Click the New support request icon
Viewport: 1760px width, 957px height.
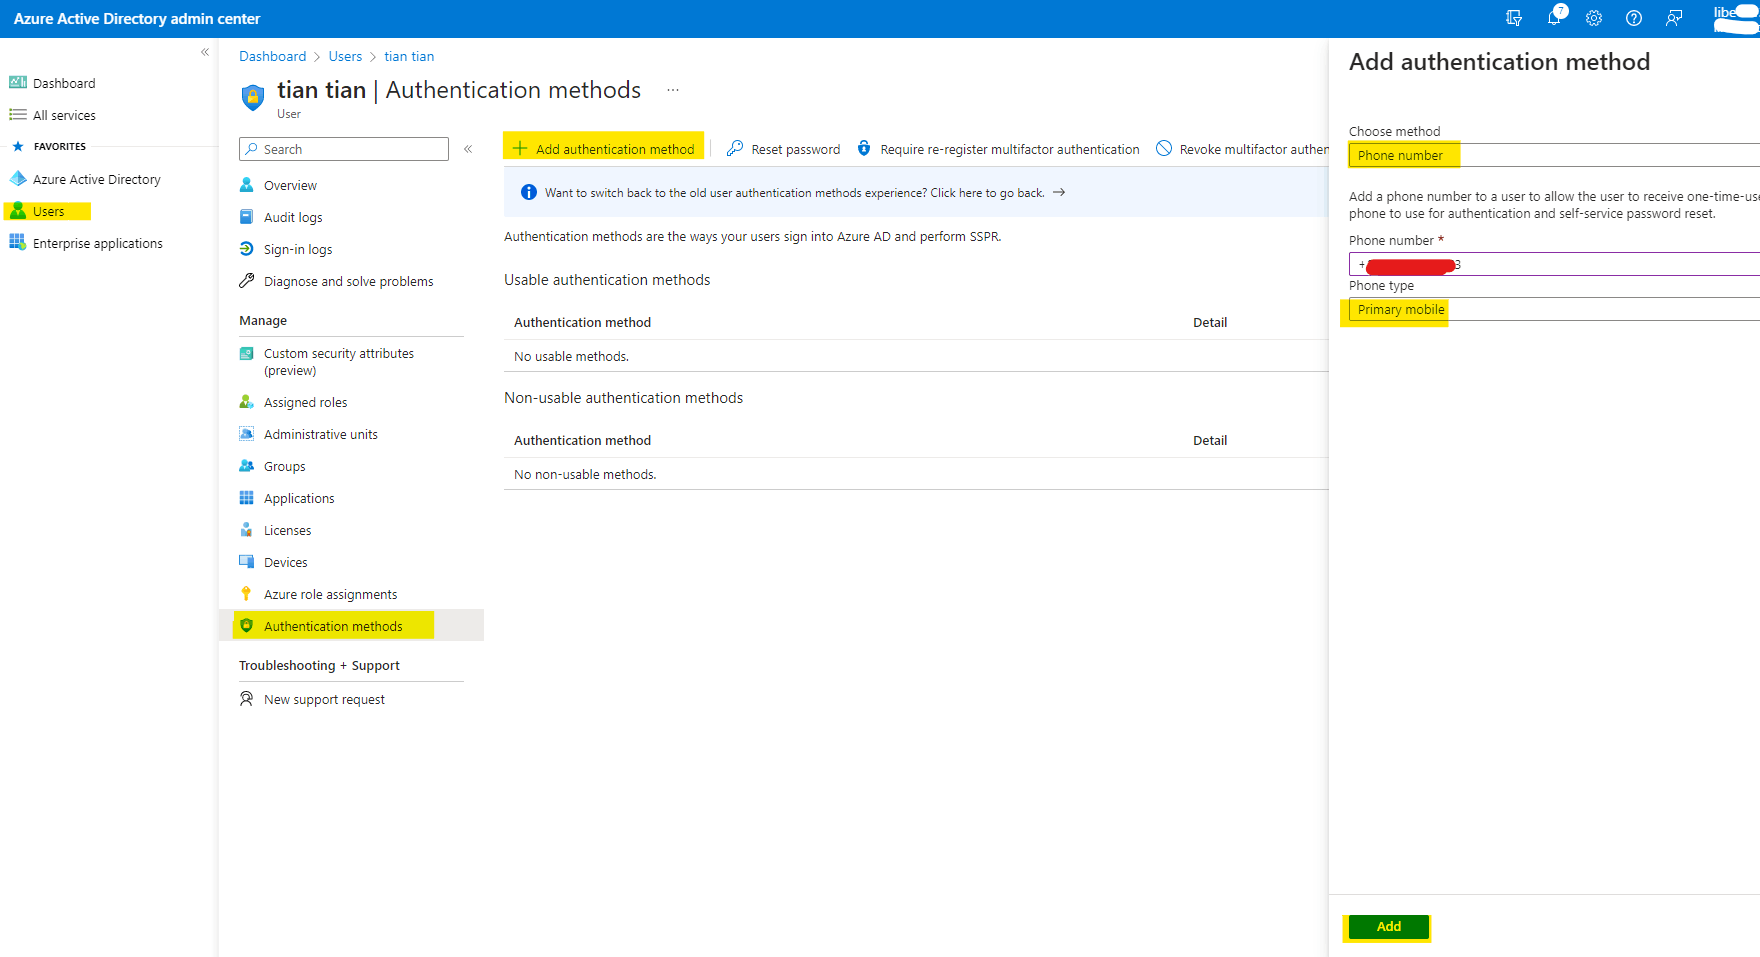tap(247, 699)
